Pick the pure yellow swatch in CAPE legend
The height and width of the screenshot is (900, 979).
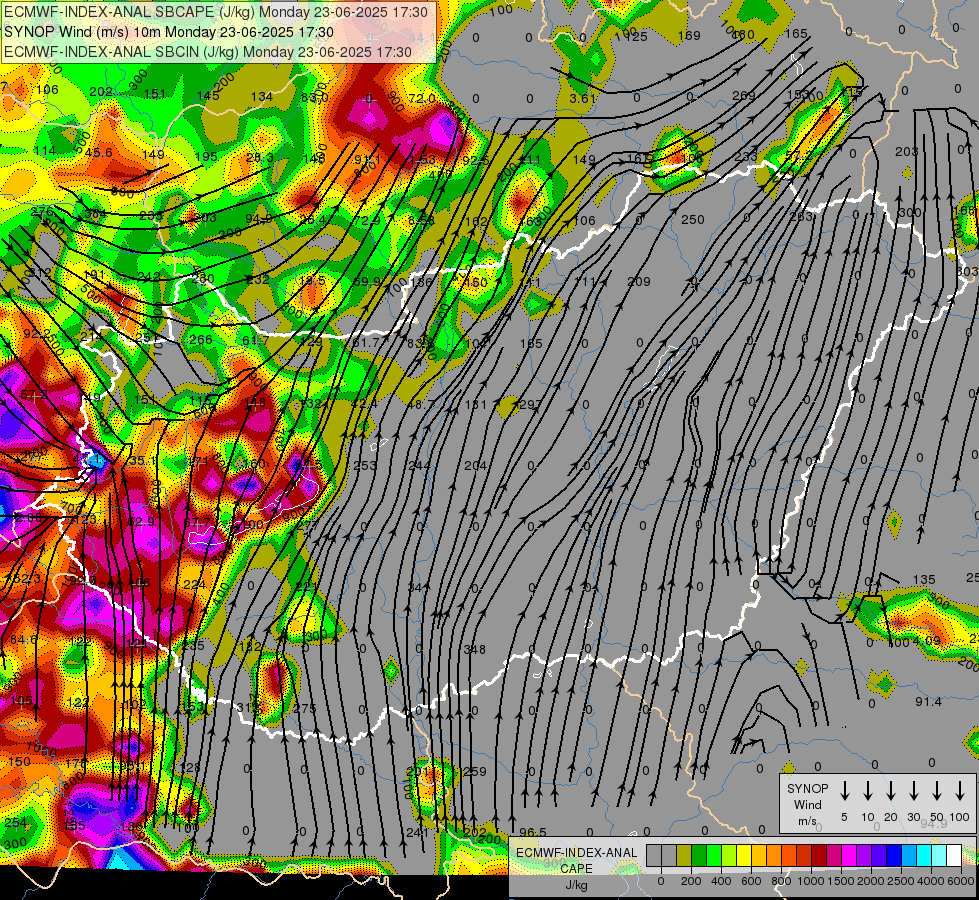point(744,856)
